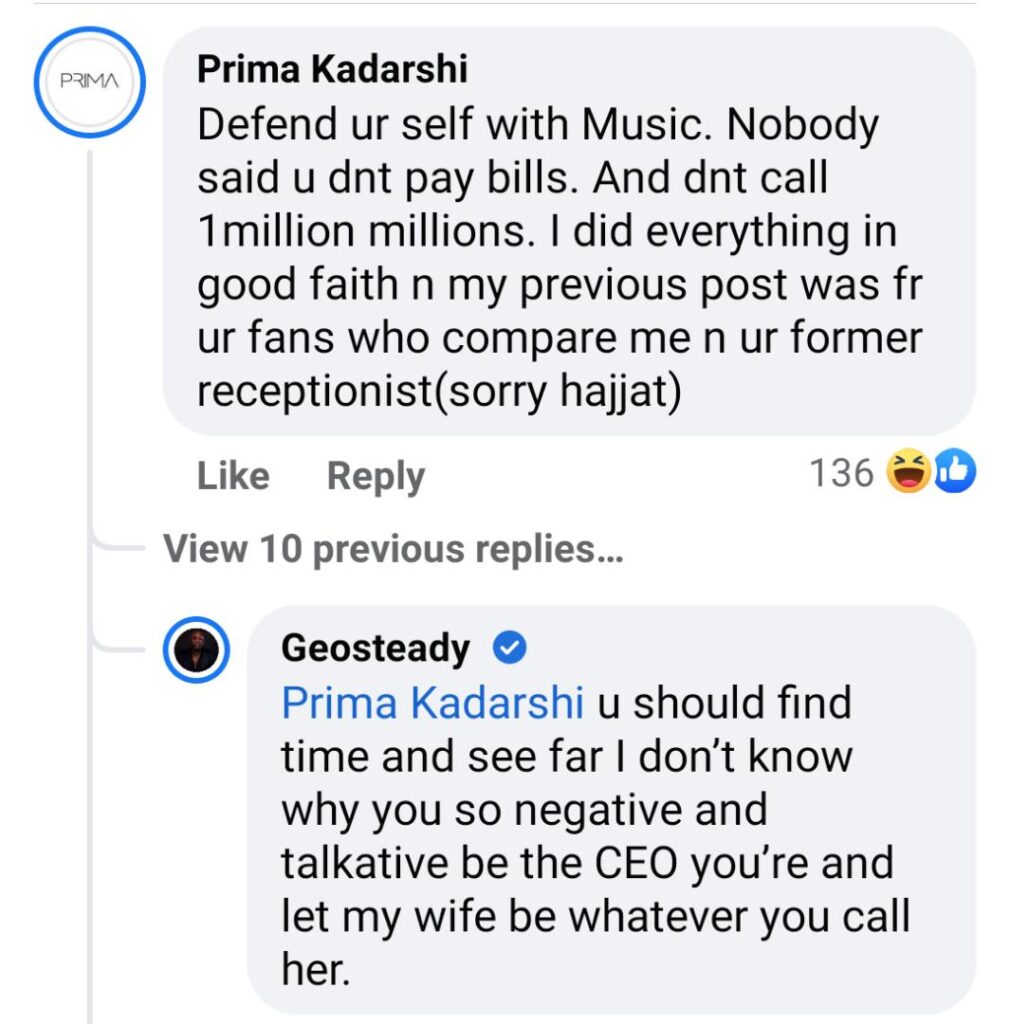Click the 'time and see far' reply line
1010x1024 pixels.
click(566, 756)
